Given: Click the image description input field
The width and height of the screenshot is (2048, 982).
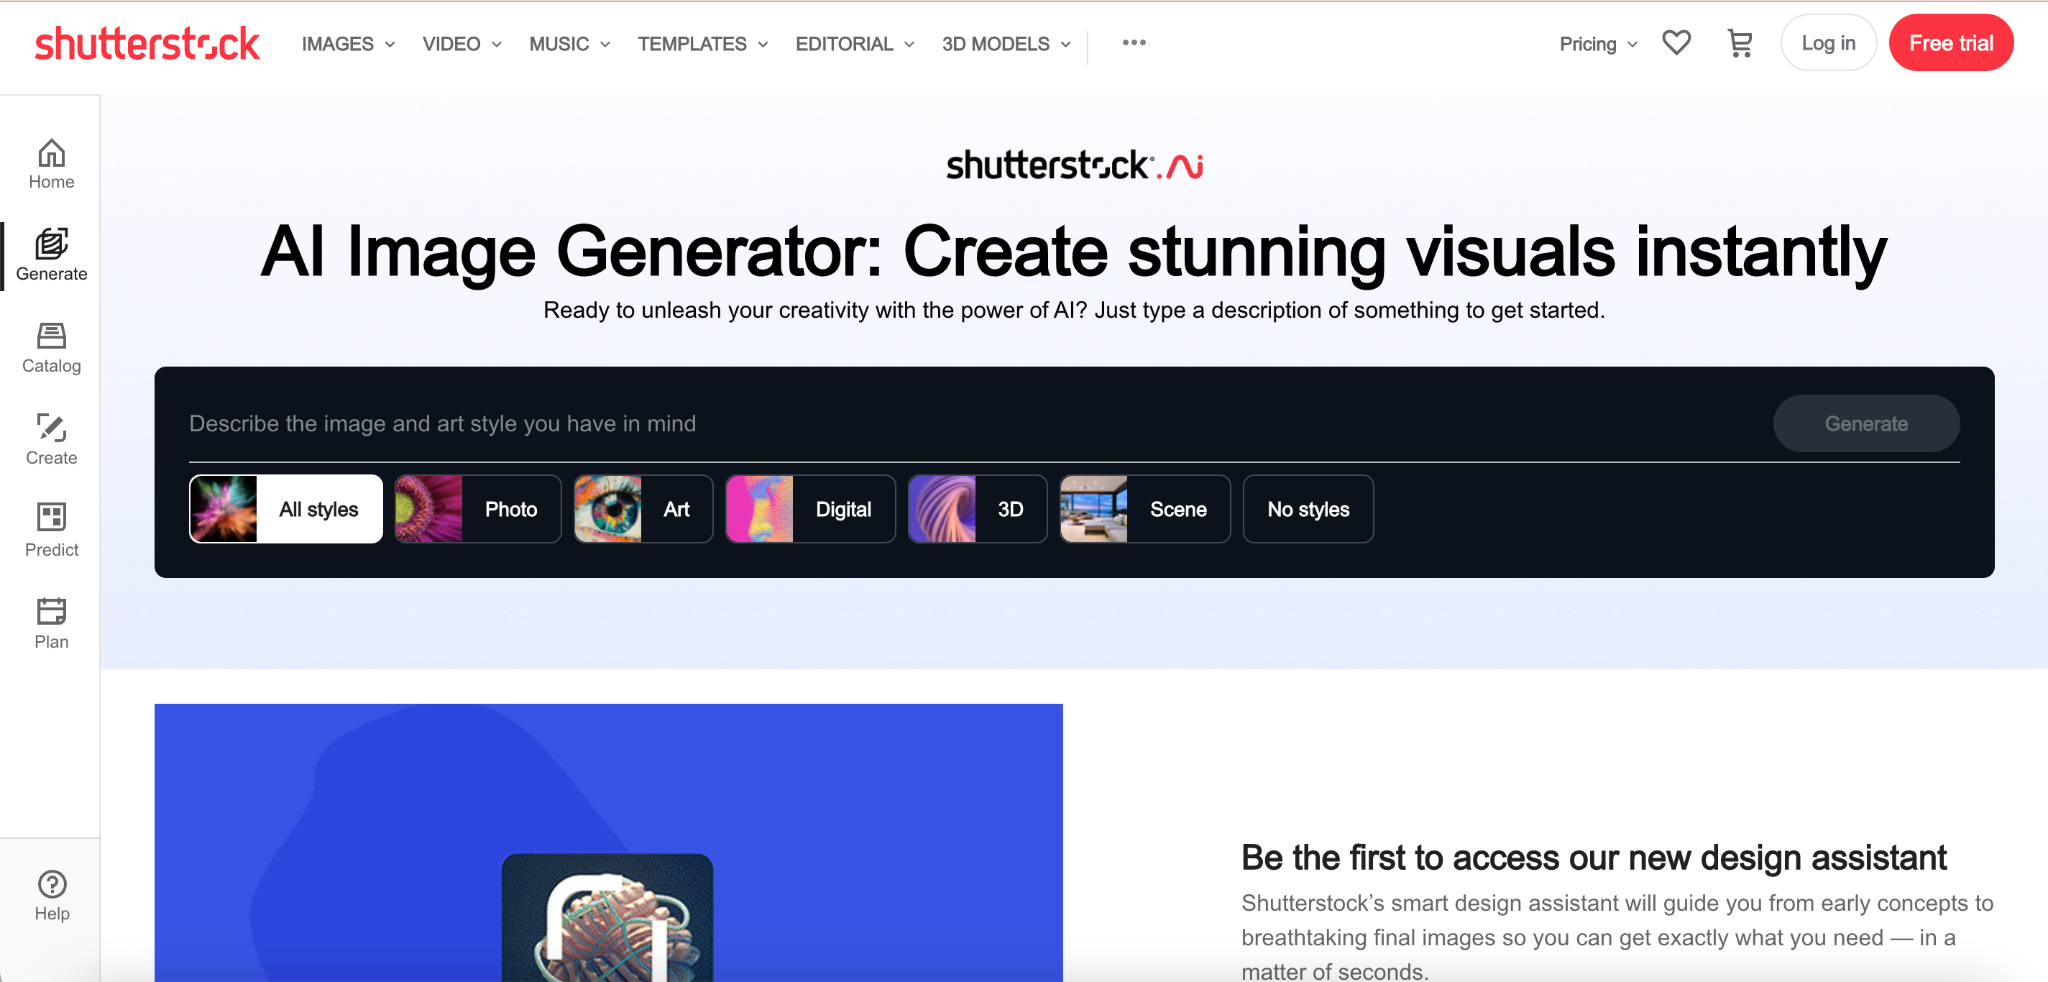Looking at the screenshot, I should tap(970, 423).
